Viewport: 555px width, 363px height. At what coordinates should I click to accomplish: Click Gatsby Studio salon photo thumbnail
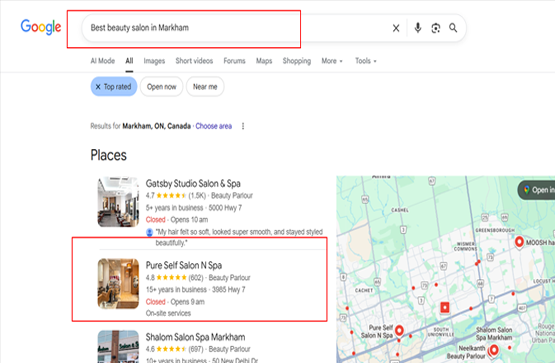pos(118,202)
